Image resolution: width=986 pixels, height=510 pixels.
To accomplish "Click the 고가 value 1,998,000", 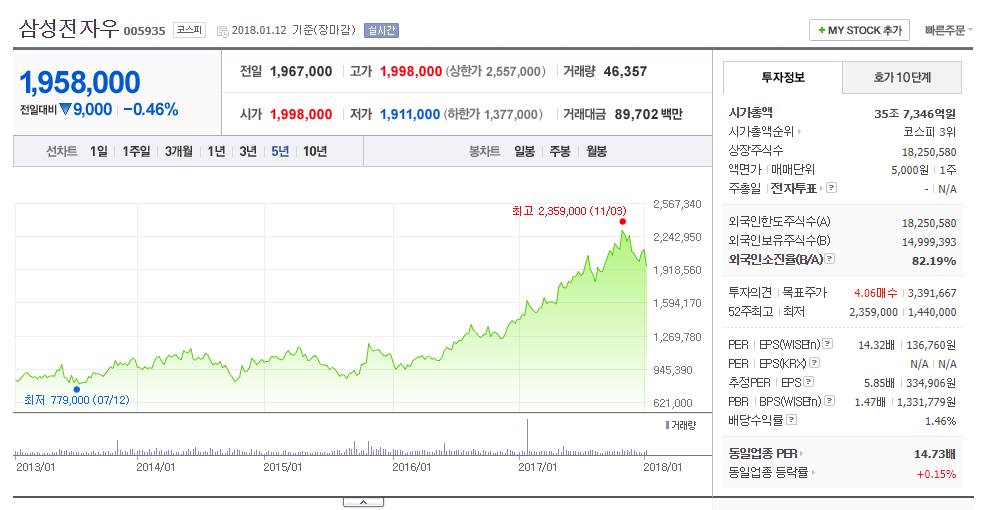I will (411, 72).
